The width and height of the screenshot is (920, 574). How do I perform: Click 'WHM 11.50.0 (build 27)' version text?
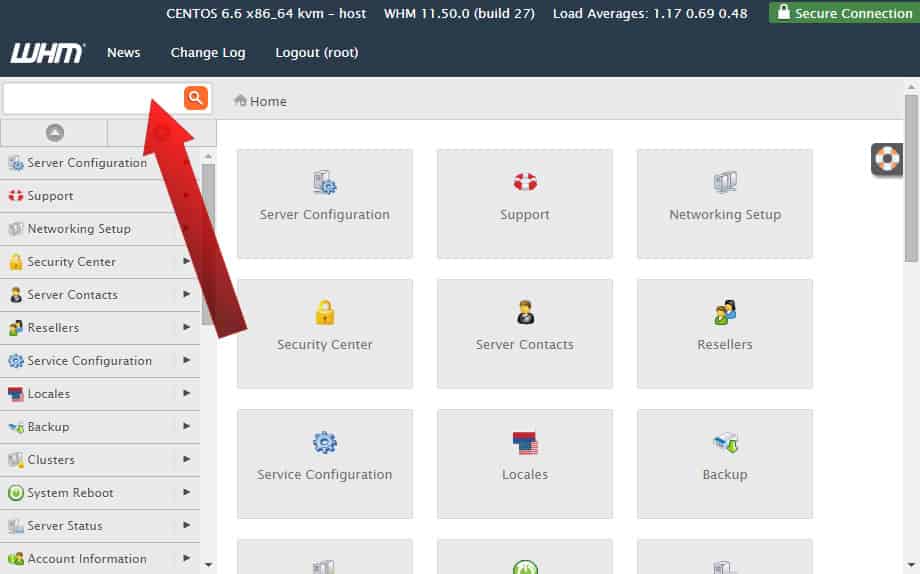(x=459, y=13)
